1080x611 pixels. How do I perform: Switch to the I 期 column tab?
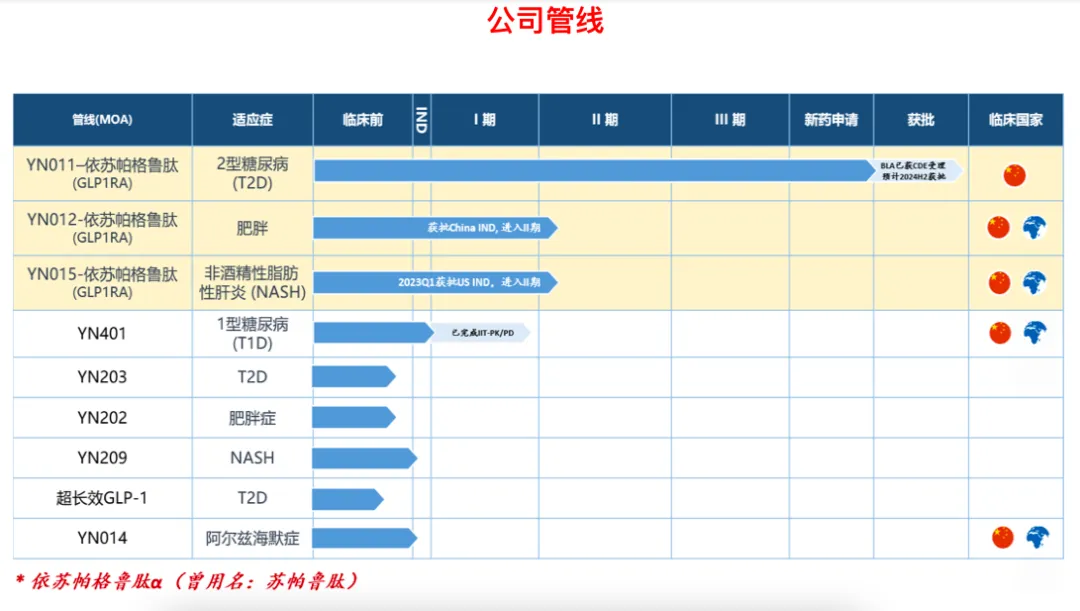point(486,119)
